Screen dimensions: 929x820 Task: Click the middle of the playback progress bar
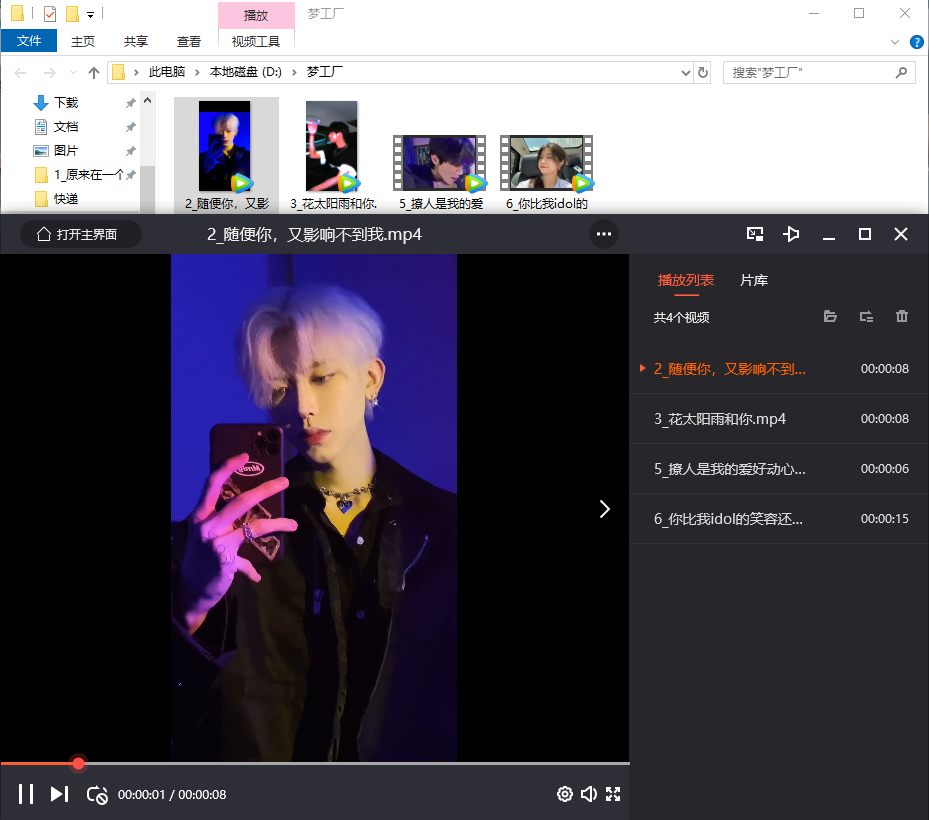click(315, 763)
